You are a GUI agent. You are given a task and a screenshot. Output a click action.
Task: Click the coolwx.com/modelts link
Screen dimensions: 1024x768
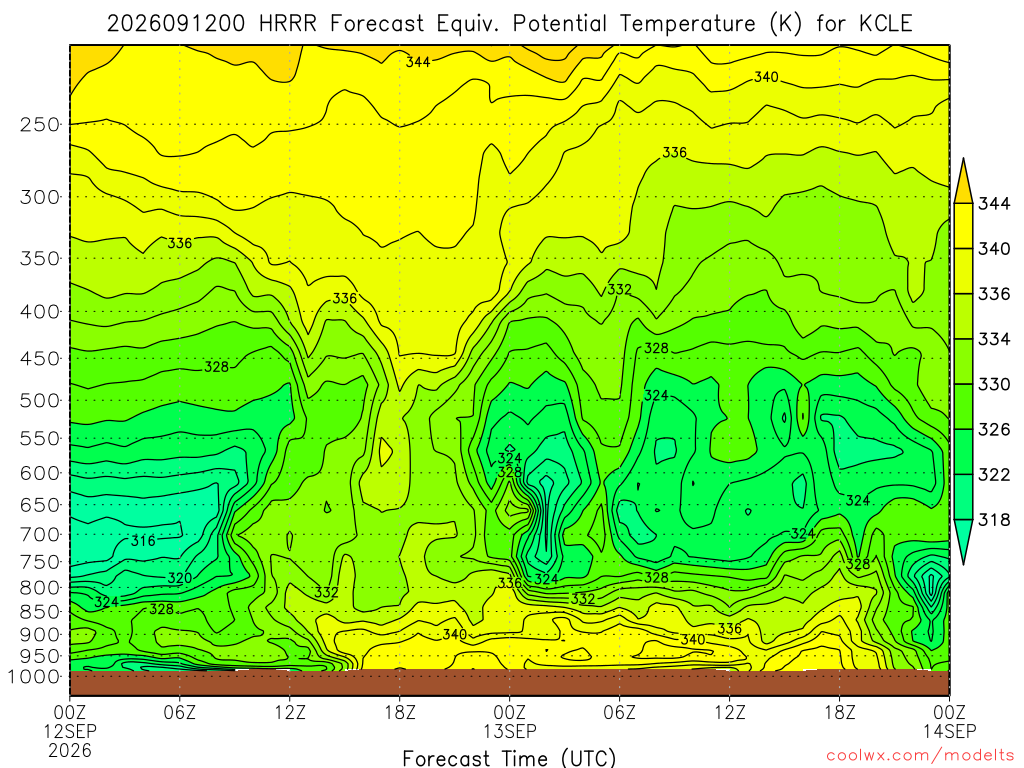[x=920, y=756]
